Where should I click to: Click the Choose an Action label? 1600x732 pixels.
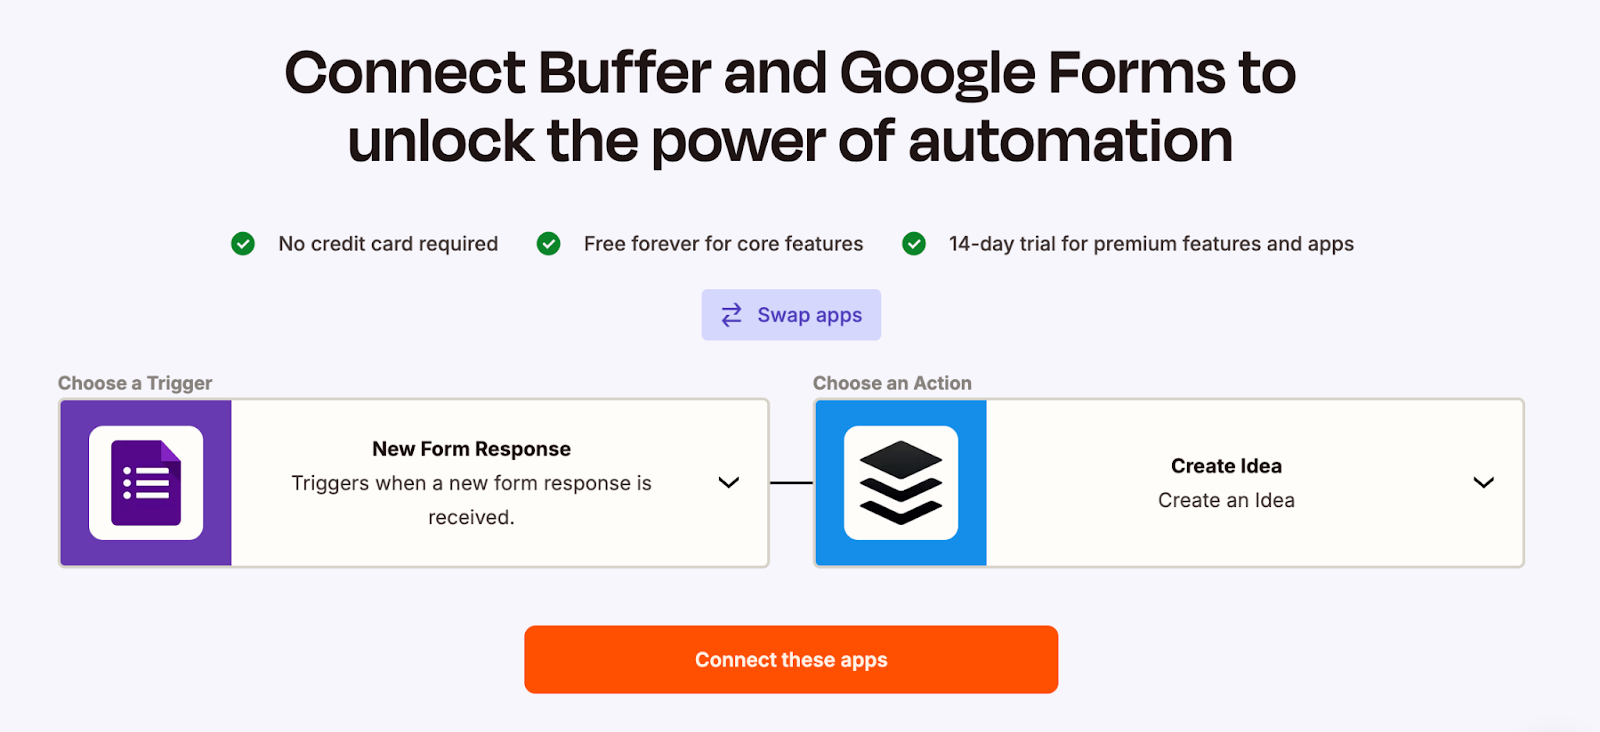[x=891, y=382]
